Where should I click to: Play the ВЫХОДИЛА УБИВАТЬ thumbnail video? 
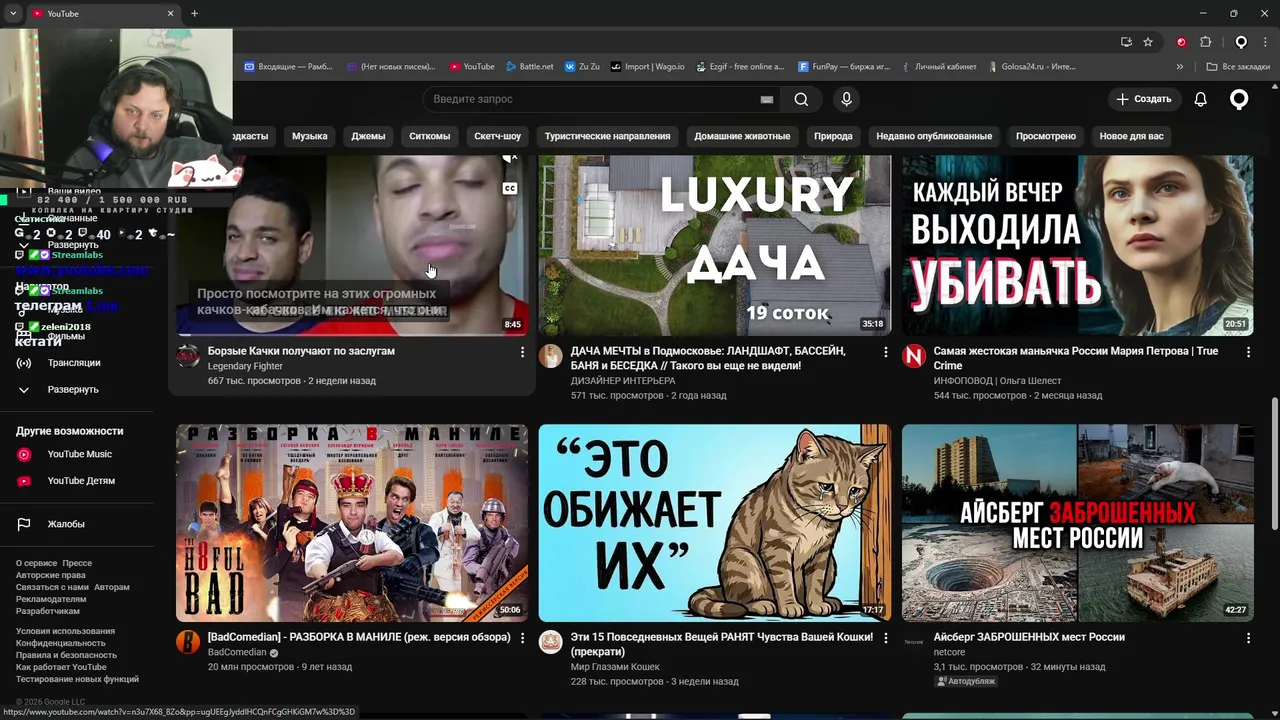[x=1077, y=245]
